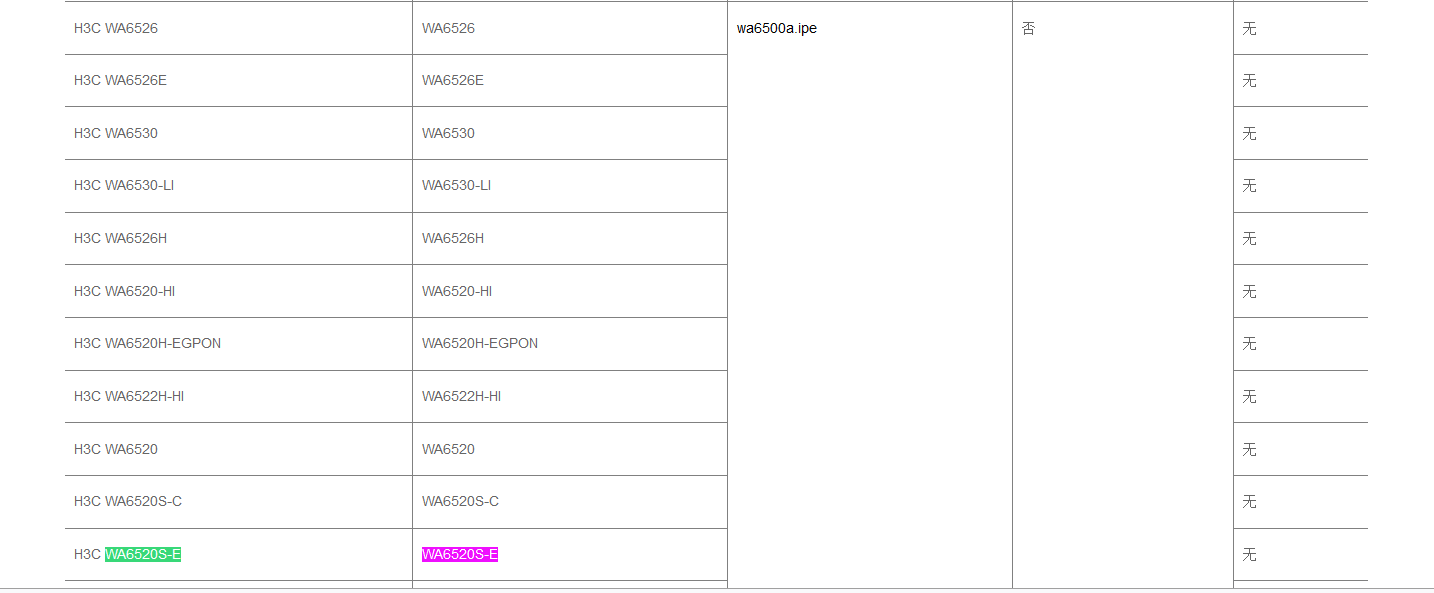This screenshot has width=1434, height=593.
Task: Select "WA6530" text in the second column
Action: coord(448,133)
